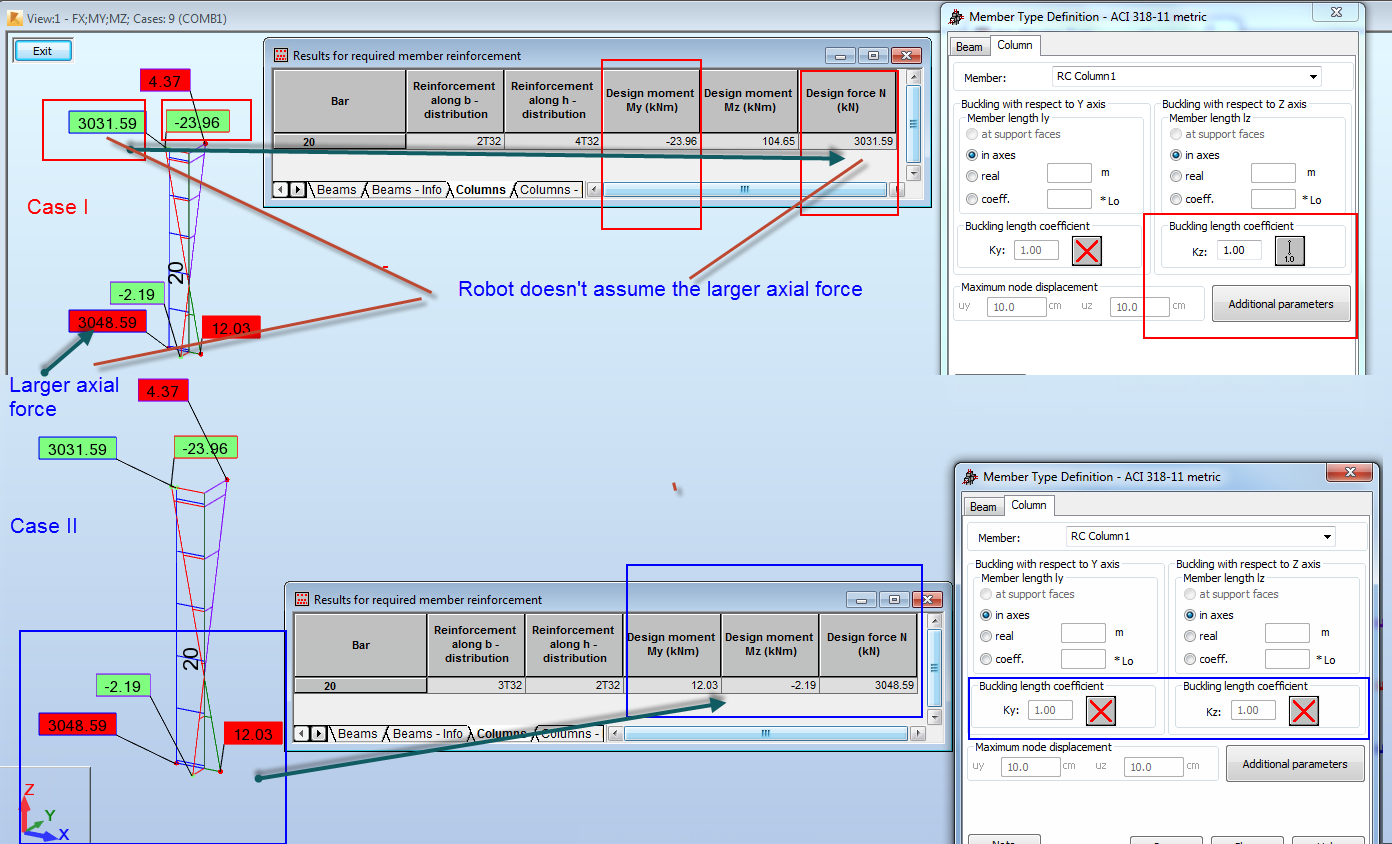Click the Exit button in the view window
Image resolution: width=1392 pixels, height=844 pixels.
coord(42,49)
